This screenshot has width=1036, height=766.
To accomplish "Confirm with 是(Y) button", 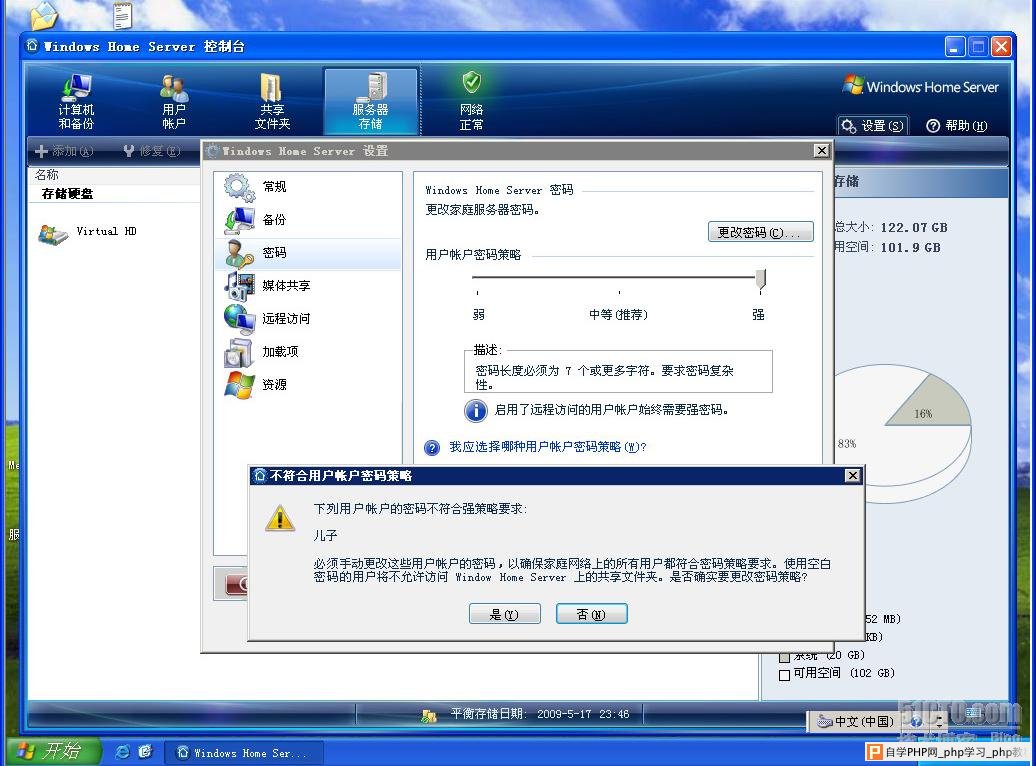I will [x=505, y=614].
